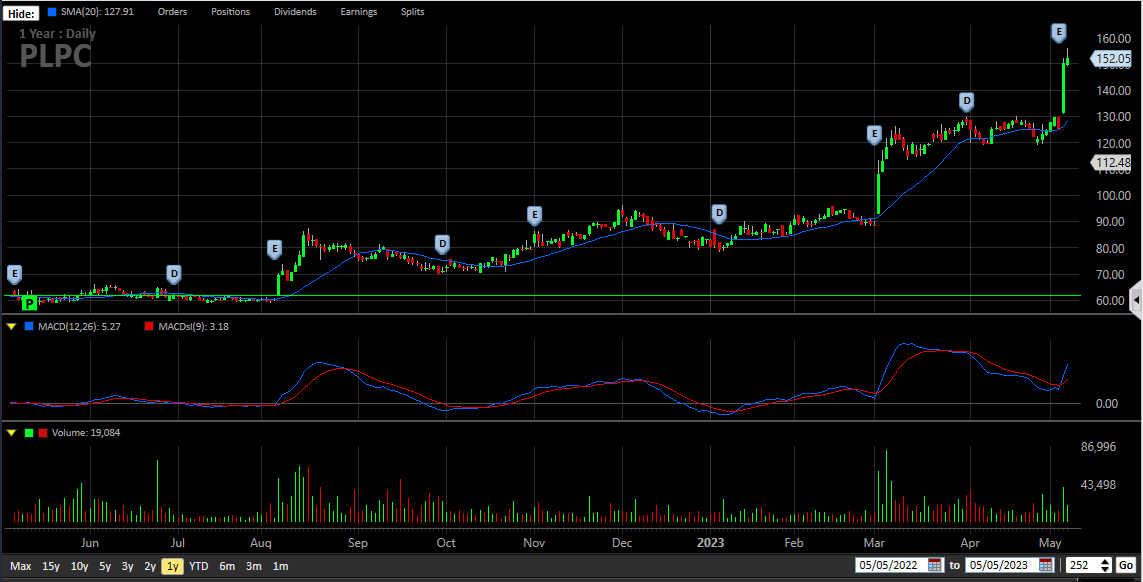Open the July dividend D marker

pyautogui.click(x=173, y=274)
